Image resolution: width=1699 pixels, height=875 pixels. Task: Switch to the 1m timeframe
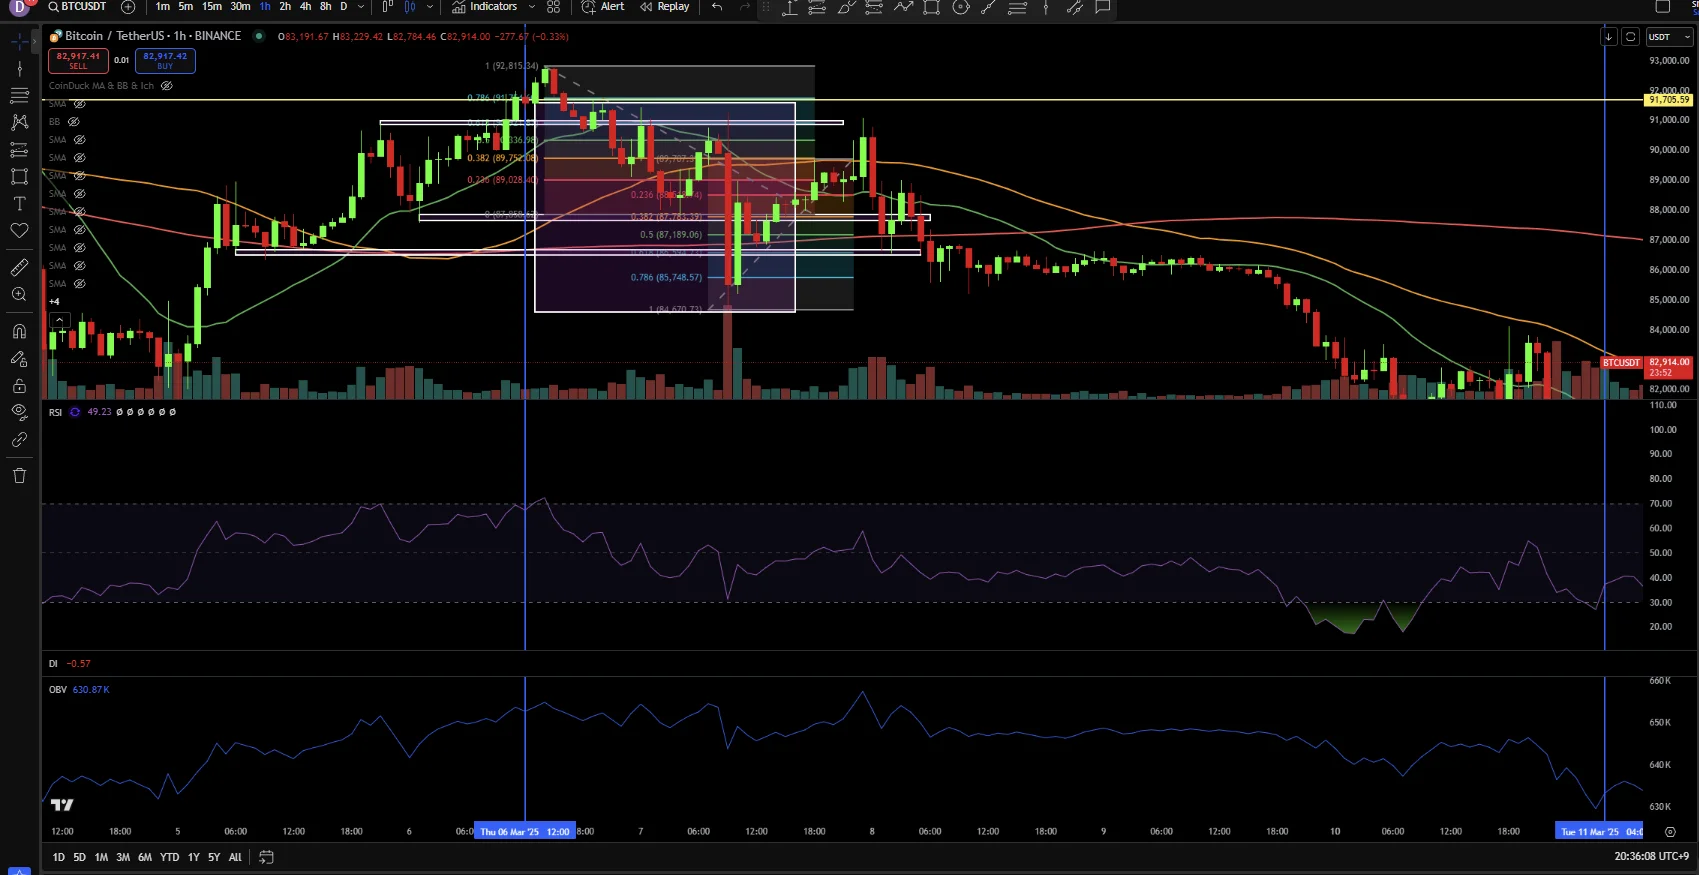point(163,7)
